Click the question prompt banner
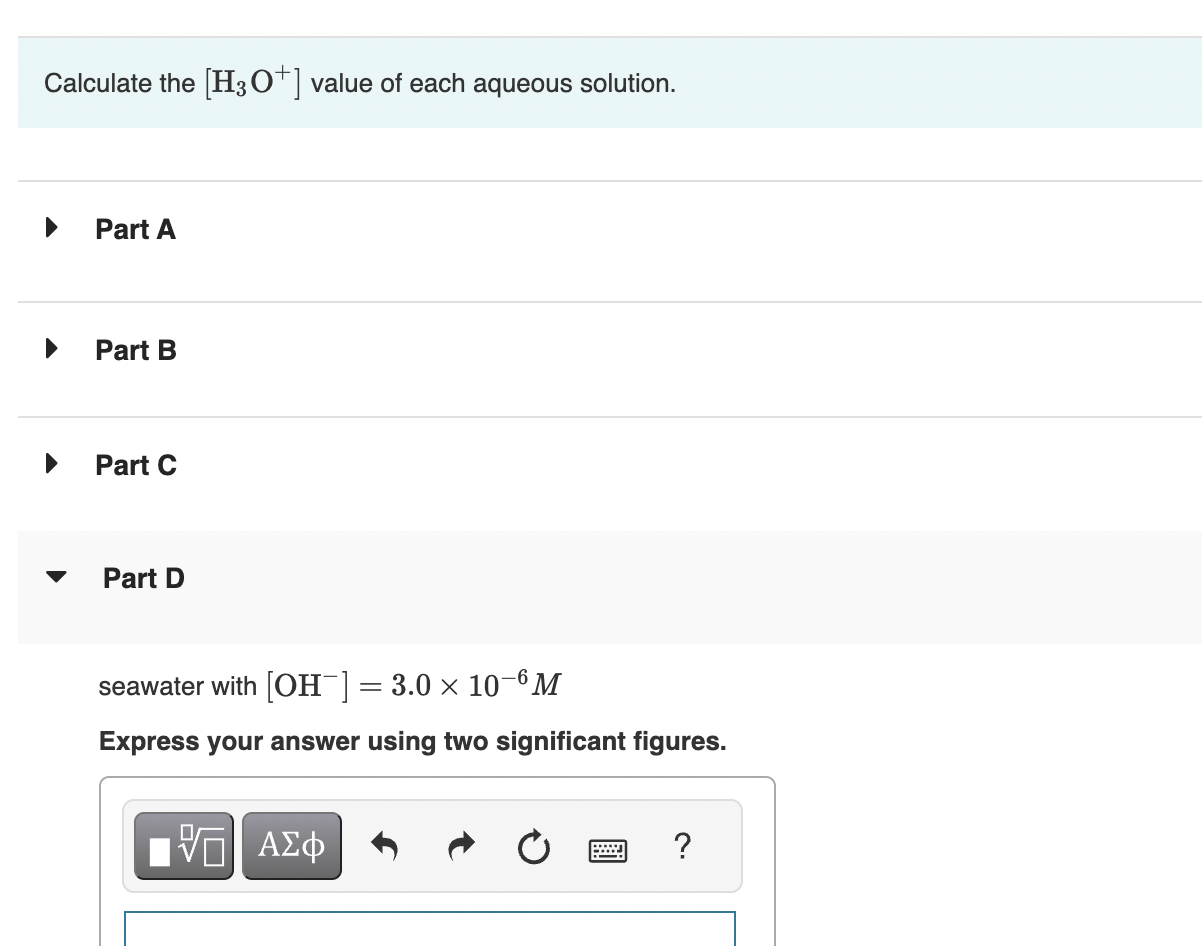Viewport: 1202px width, 946px height. [x=361, y=82]
